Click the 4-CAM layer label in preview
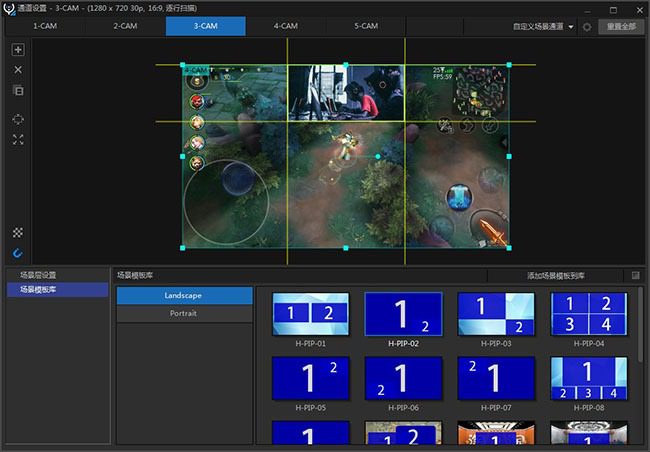 [196, 70]
